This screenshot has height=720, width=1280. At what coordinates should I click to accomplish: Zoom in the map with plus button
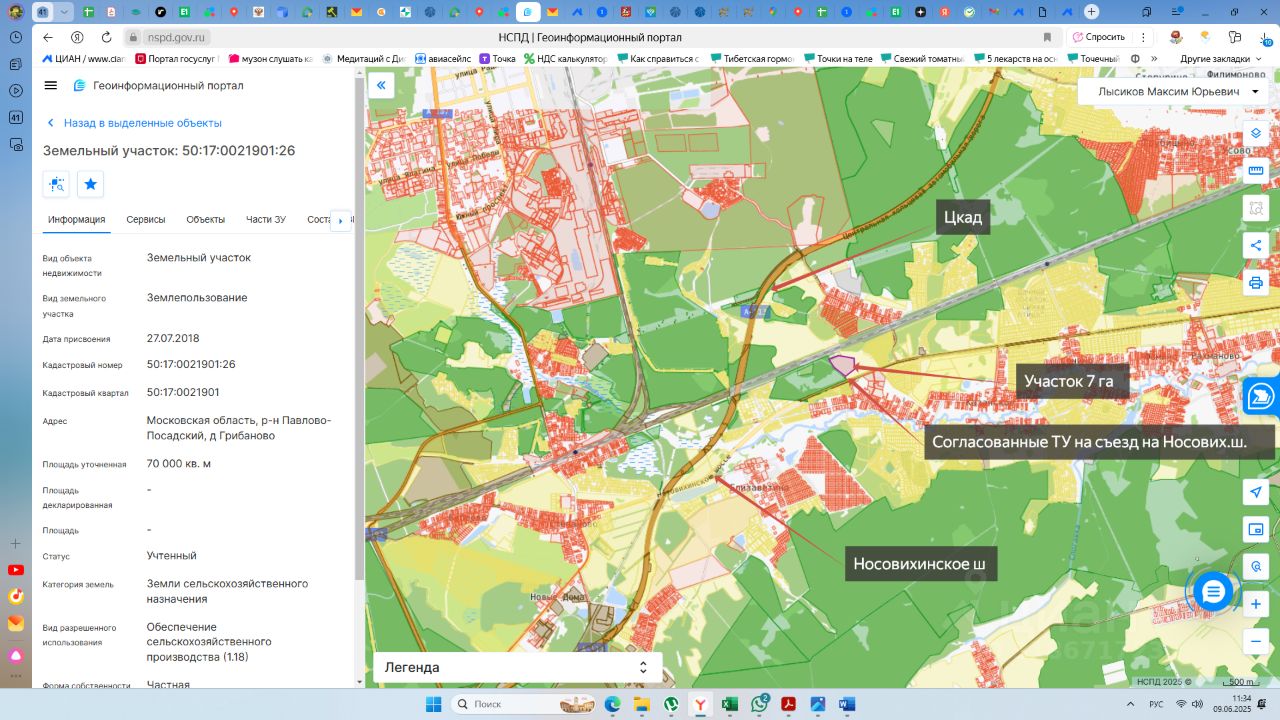point(1256,604)
